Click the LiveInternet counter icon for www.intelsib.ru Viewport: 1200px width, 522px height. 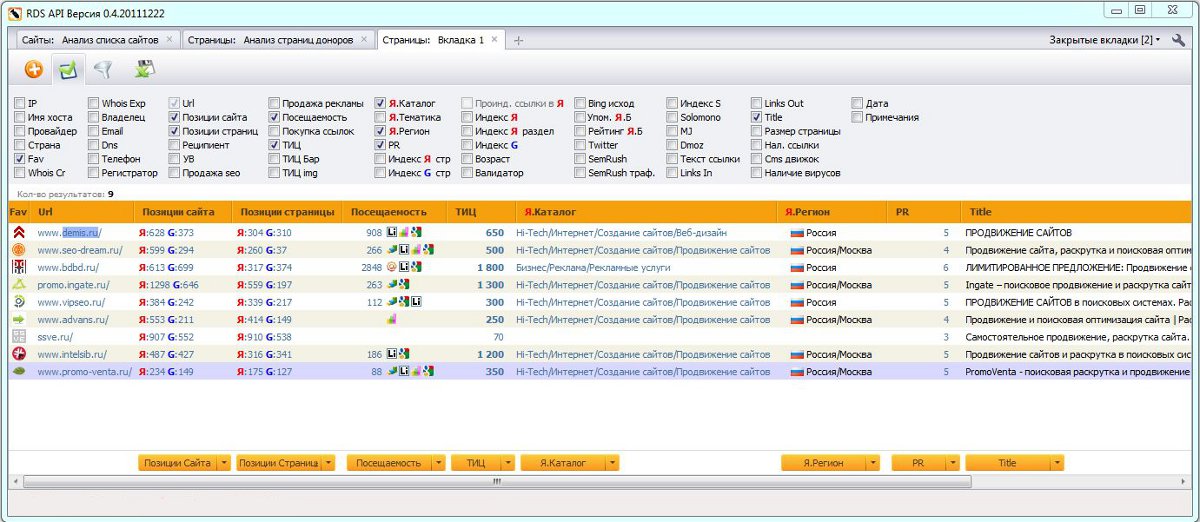[x=392, y=354]
